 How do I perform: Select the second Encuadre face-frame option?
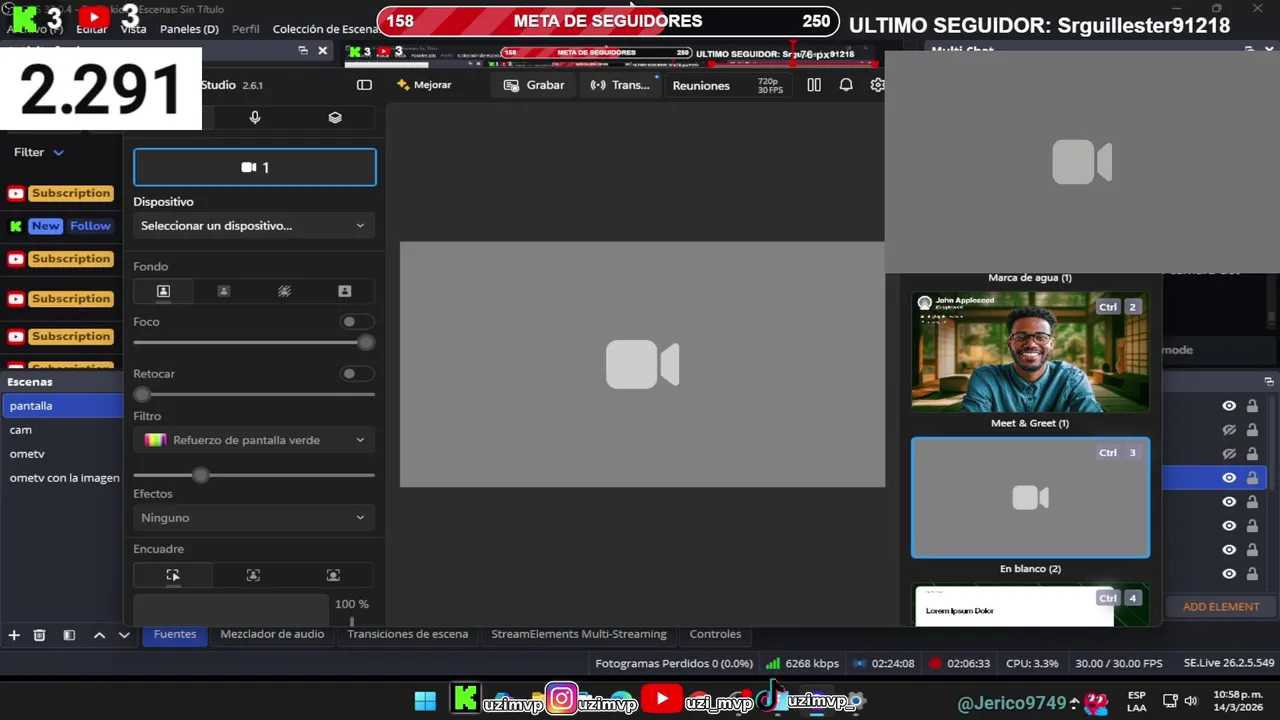click(x=253, y=575)
